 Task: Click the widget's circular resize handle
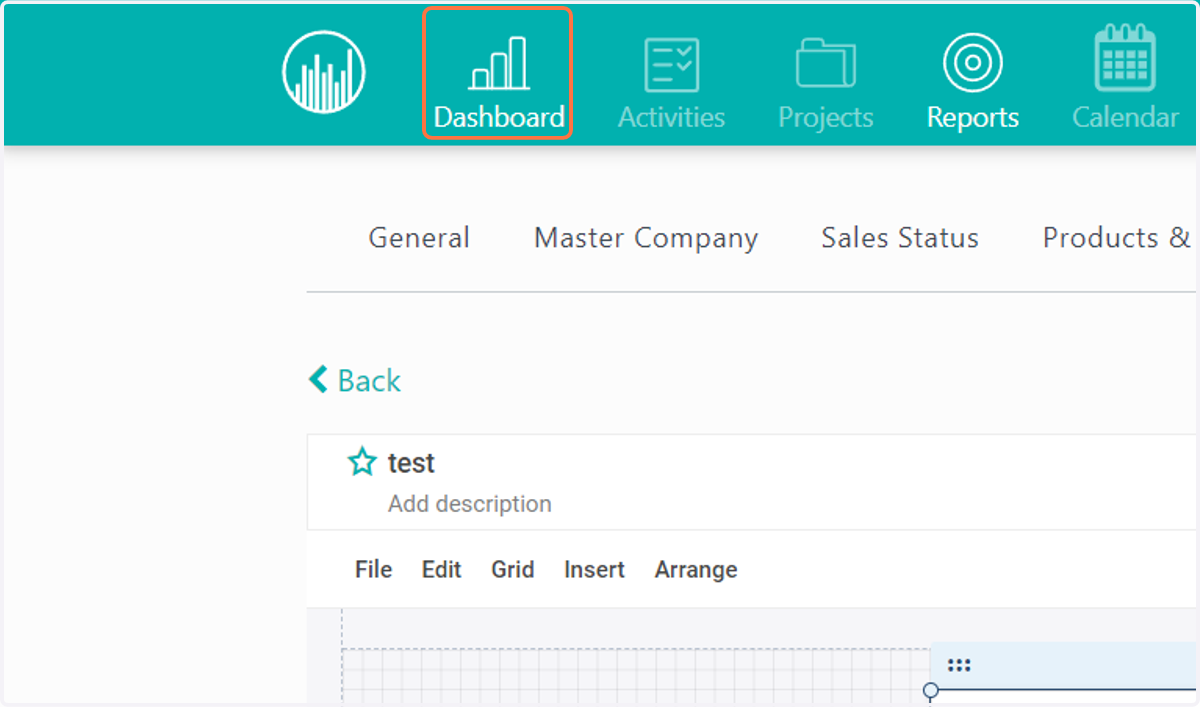tap(931, 690)
